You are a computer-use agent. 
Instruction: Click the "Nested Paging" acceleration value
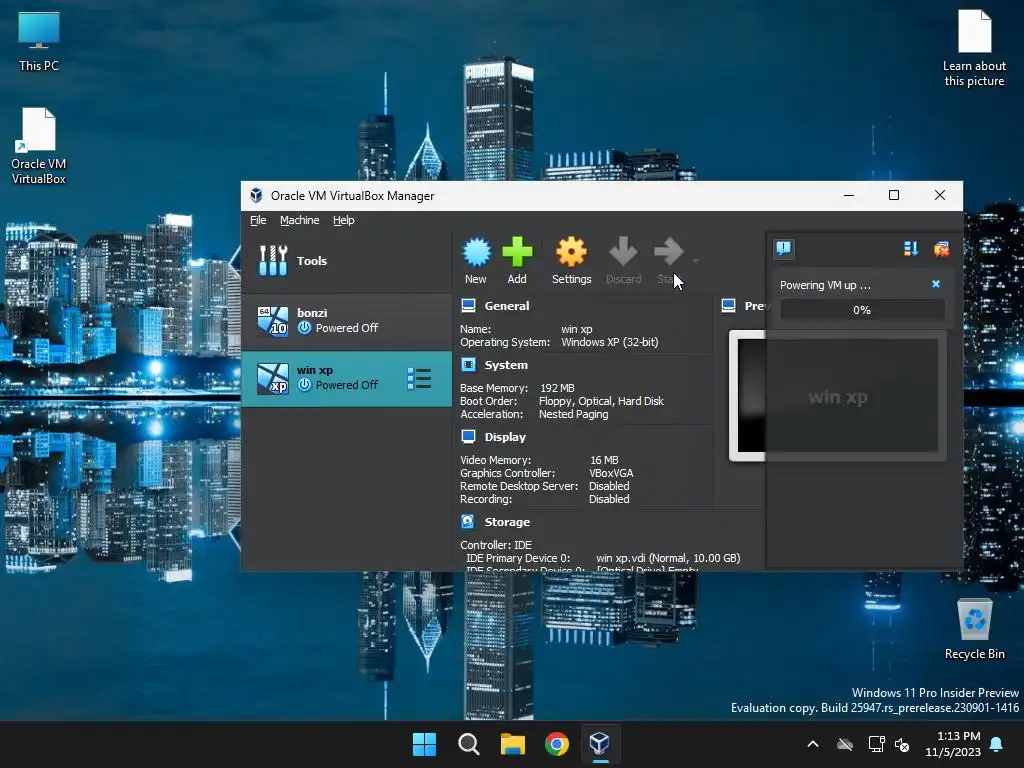(573, 414)
